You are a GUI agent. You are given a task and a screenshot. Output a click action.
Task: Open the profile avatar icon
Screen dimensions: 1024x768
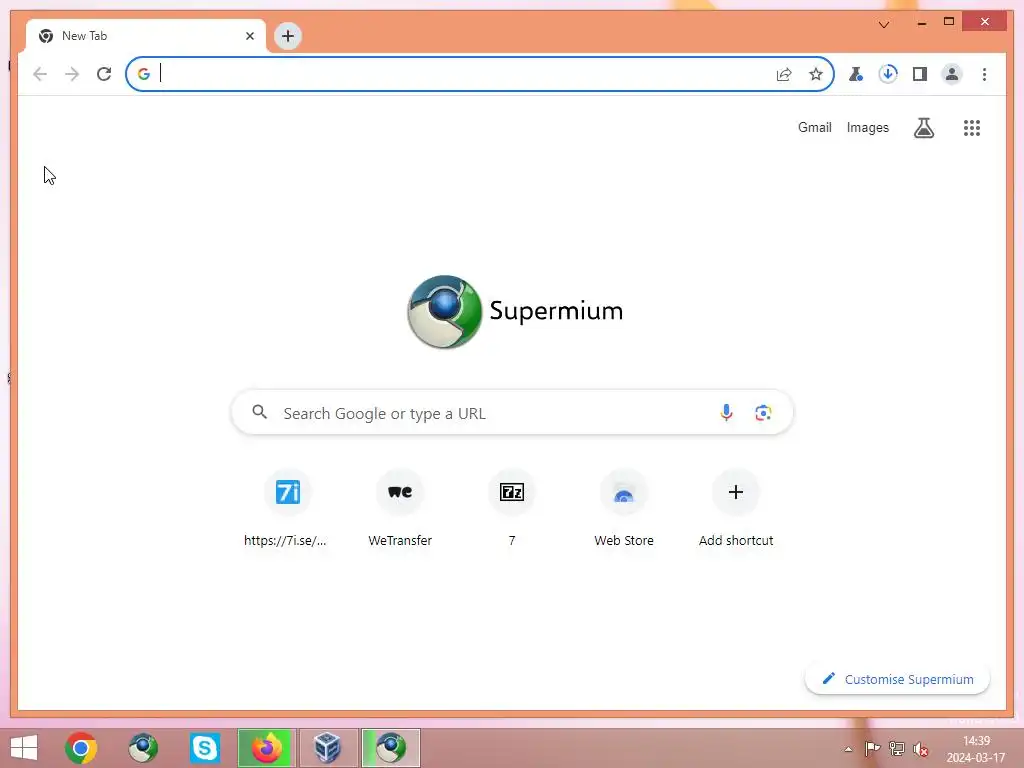point(952,74)
